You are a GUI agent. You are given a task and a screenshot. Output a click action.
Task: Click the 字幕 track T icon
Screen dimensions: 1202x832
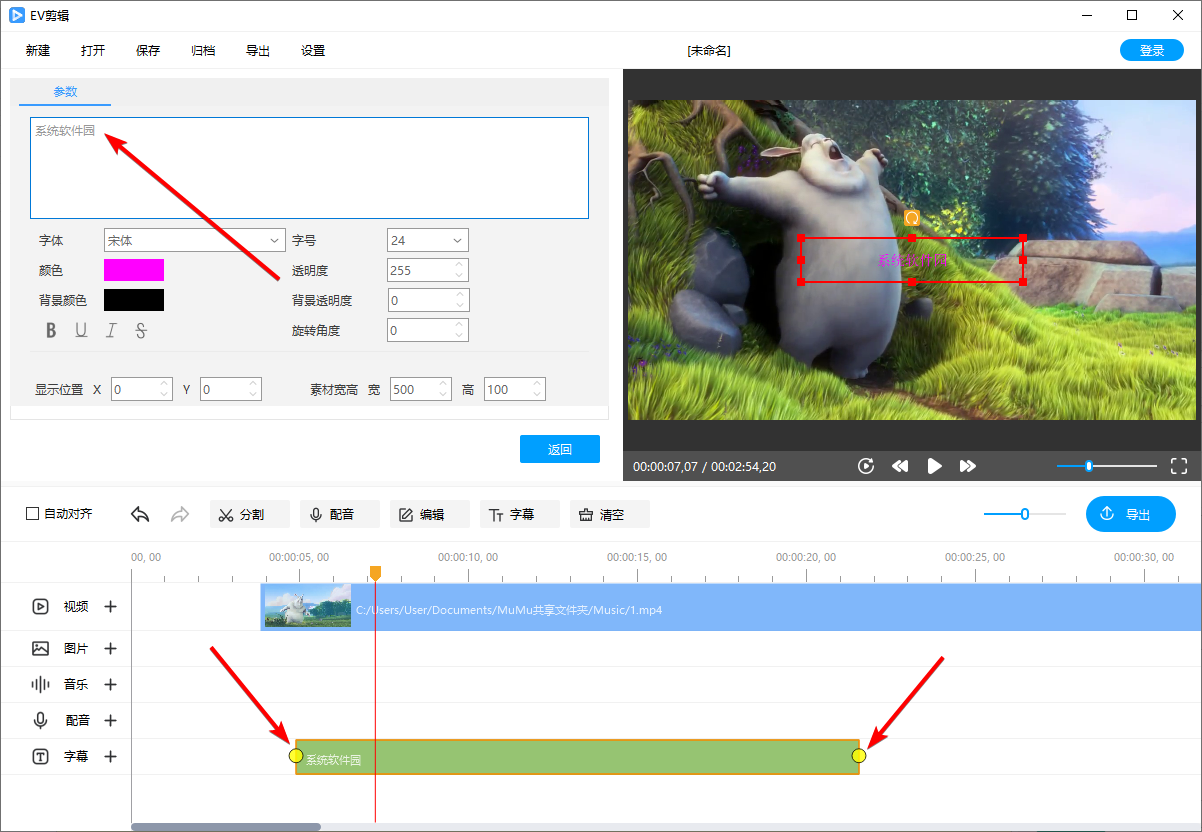pos(40,756)
